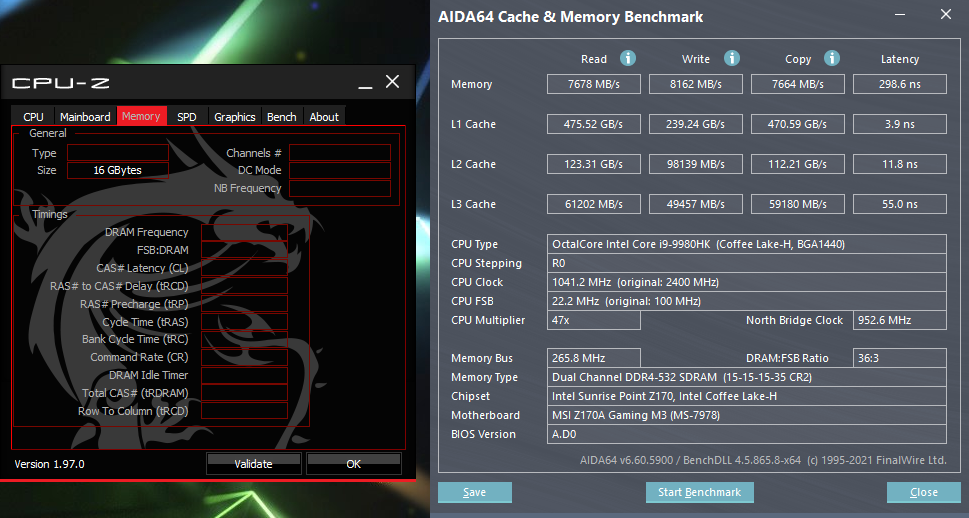The width and height of the screenshot is (969, 518).
Task: Click the Motherboard MSI Z170A Gaming M3 field
Action: point(747,415)
